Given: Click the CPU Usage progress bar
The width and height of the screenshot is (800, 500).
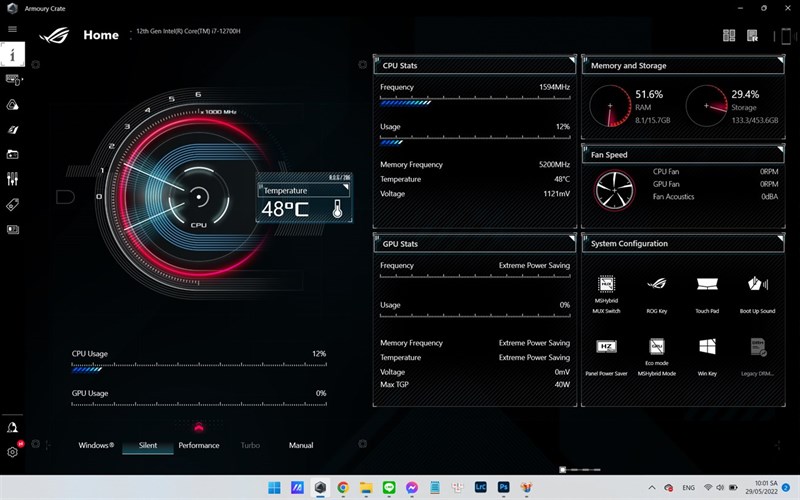Looking at the screenshot, I should (x=199, y=367).
